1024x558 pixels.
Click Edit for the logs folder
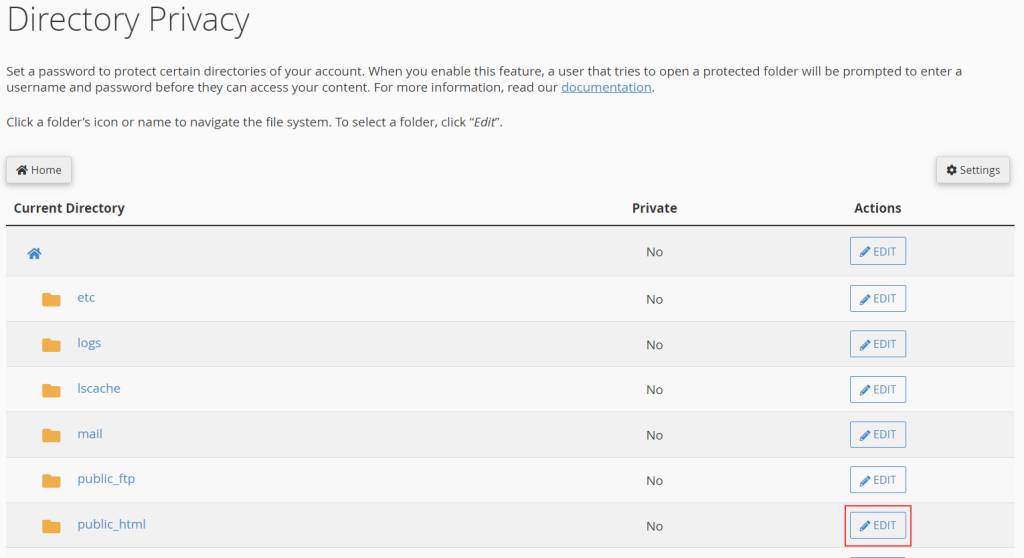[x=877, y=344]
